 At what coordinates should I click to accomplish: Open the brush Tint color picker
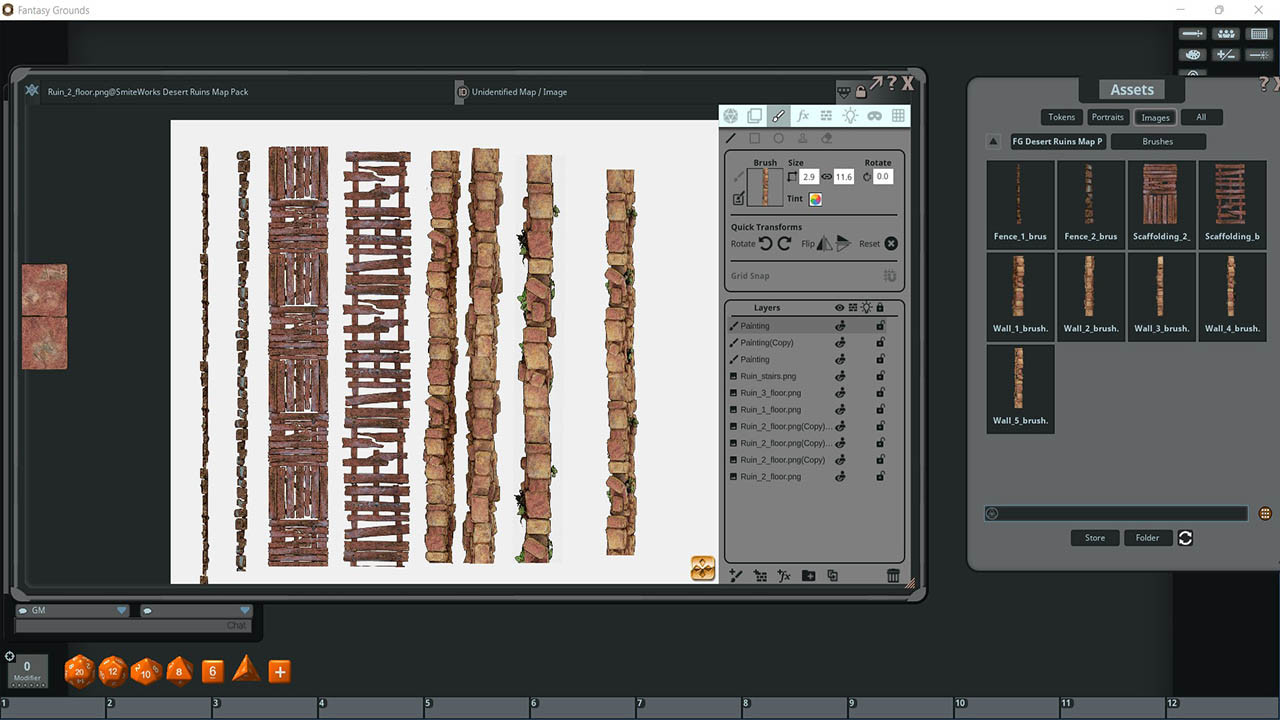point(814,199)
